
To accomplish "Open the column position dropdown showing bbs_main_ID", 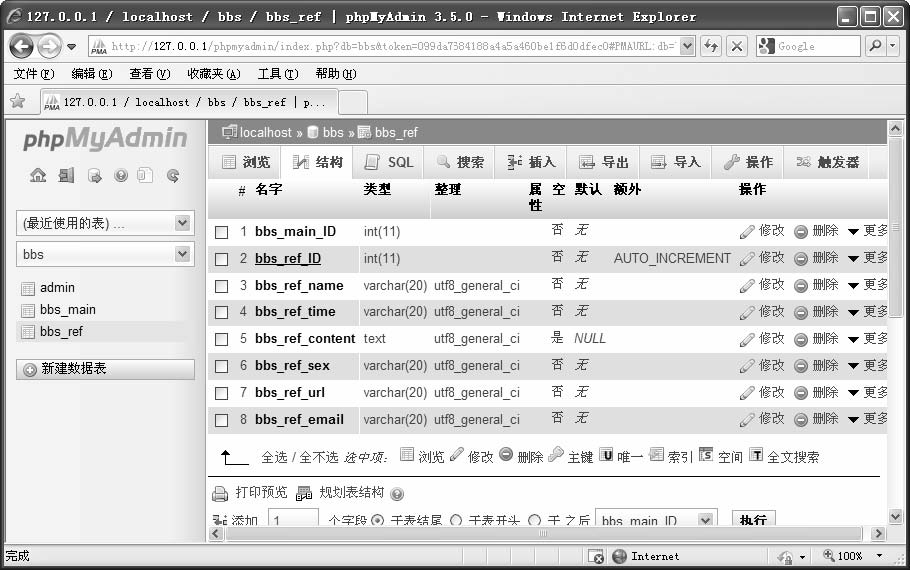I will point(656,520).
